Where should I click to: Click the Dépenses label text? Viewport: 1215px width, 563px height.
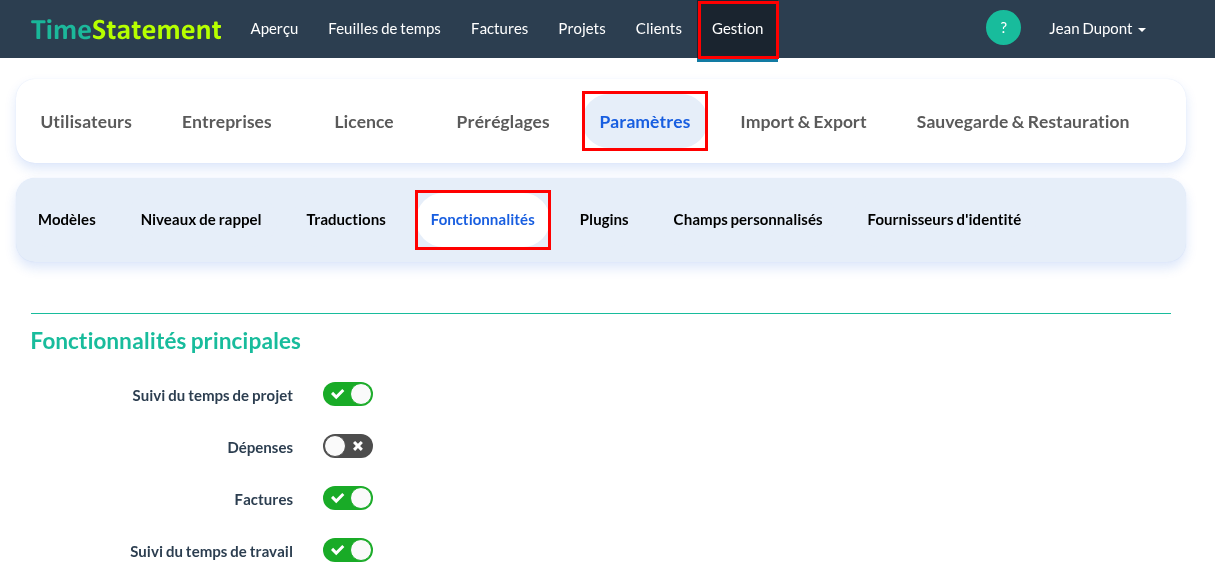(x=260, y=448)
